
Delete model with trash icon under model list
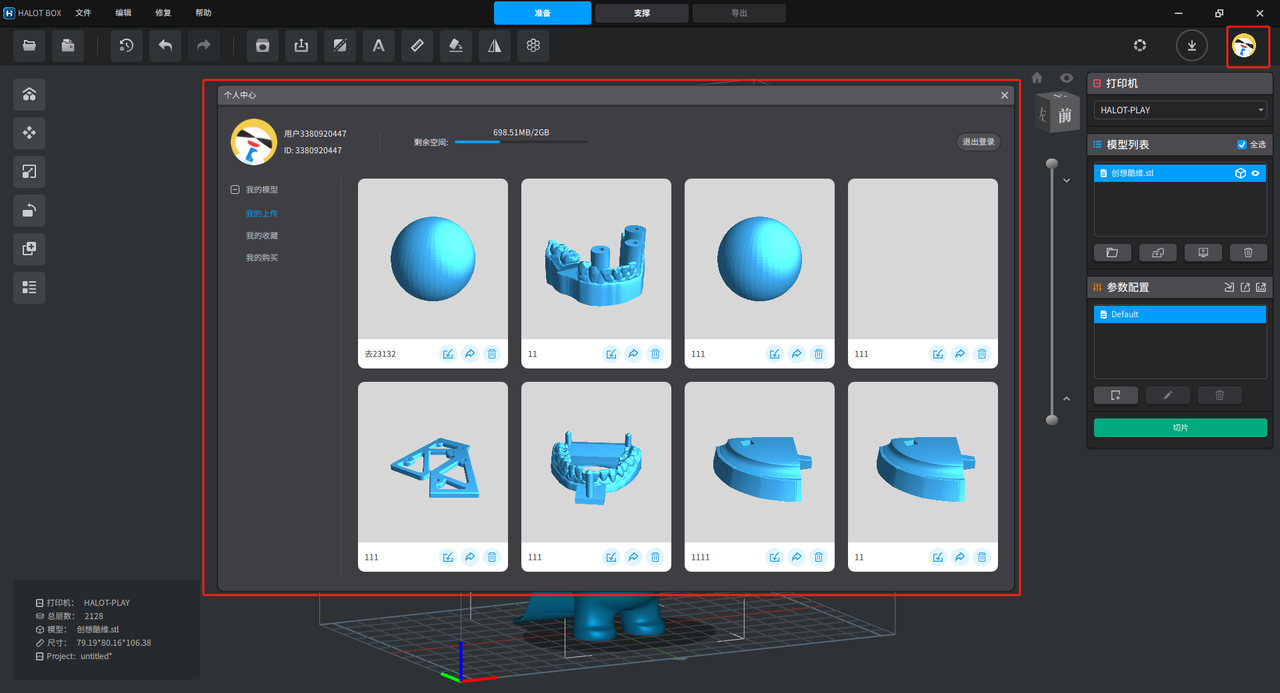[1248, 253]
